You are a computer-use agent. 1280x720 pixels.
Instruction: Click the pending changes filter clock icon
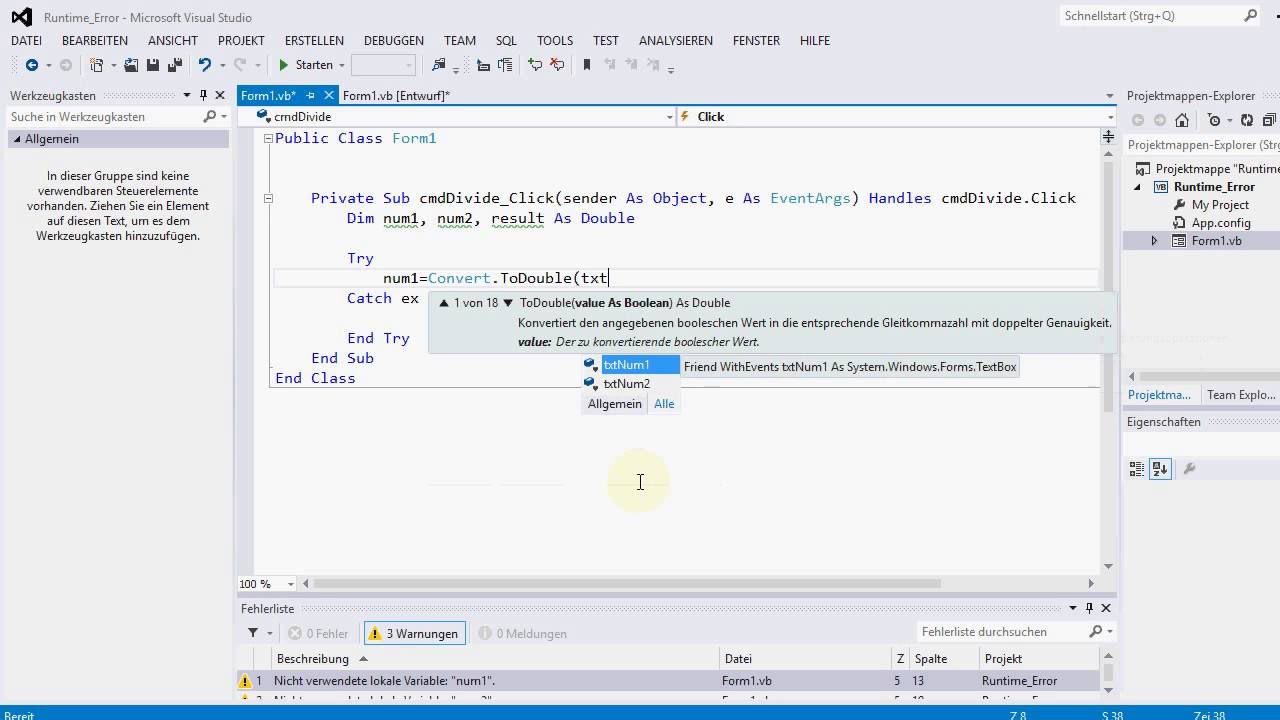point(1214,120)
